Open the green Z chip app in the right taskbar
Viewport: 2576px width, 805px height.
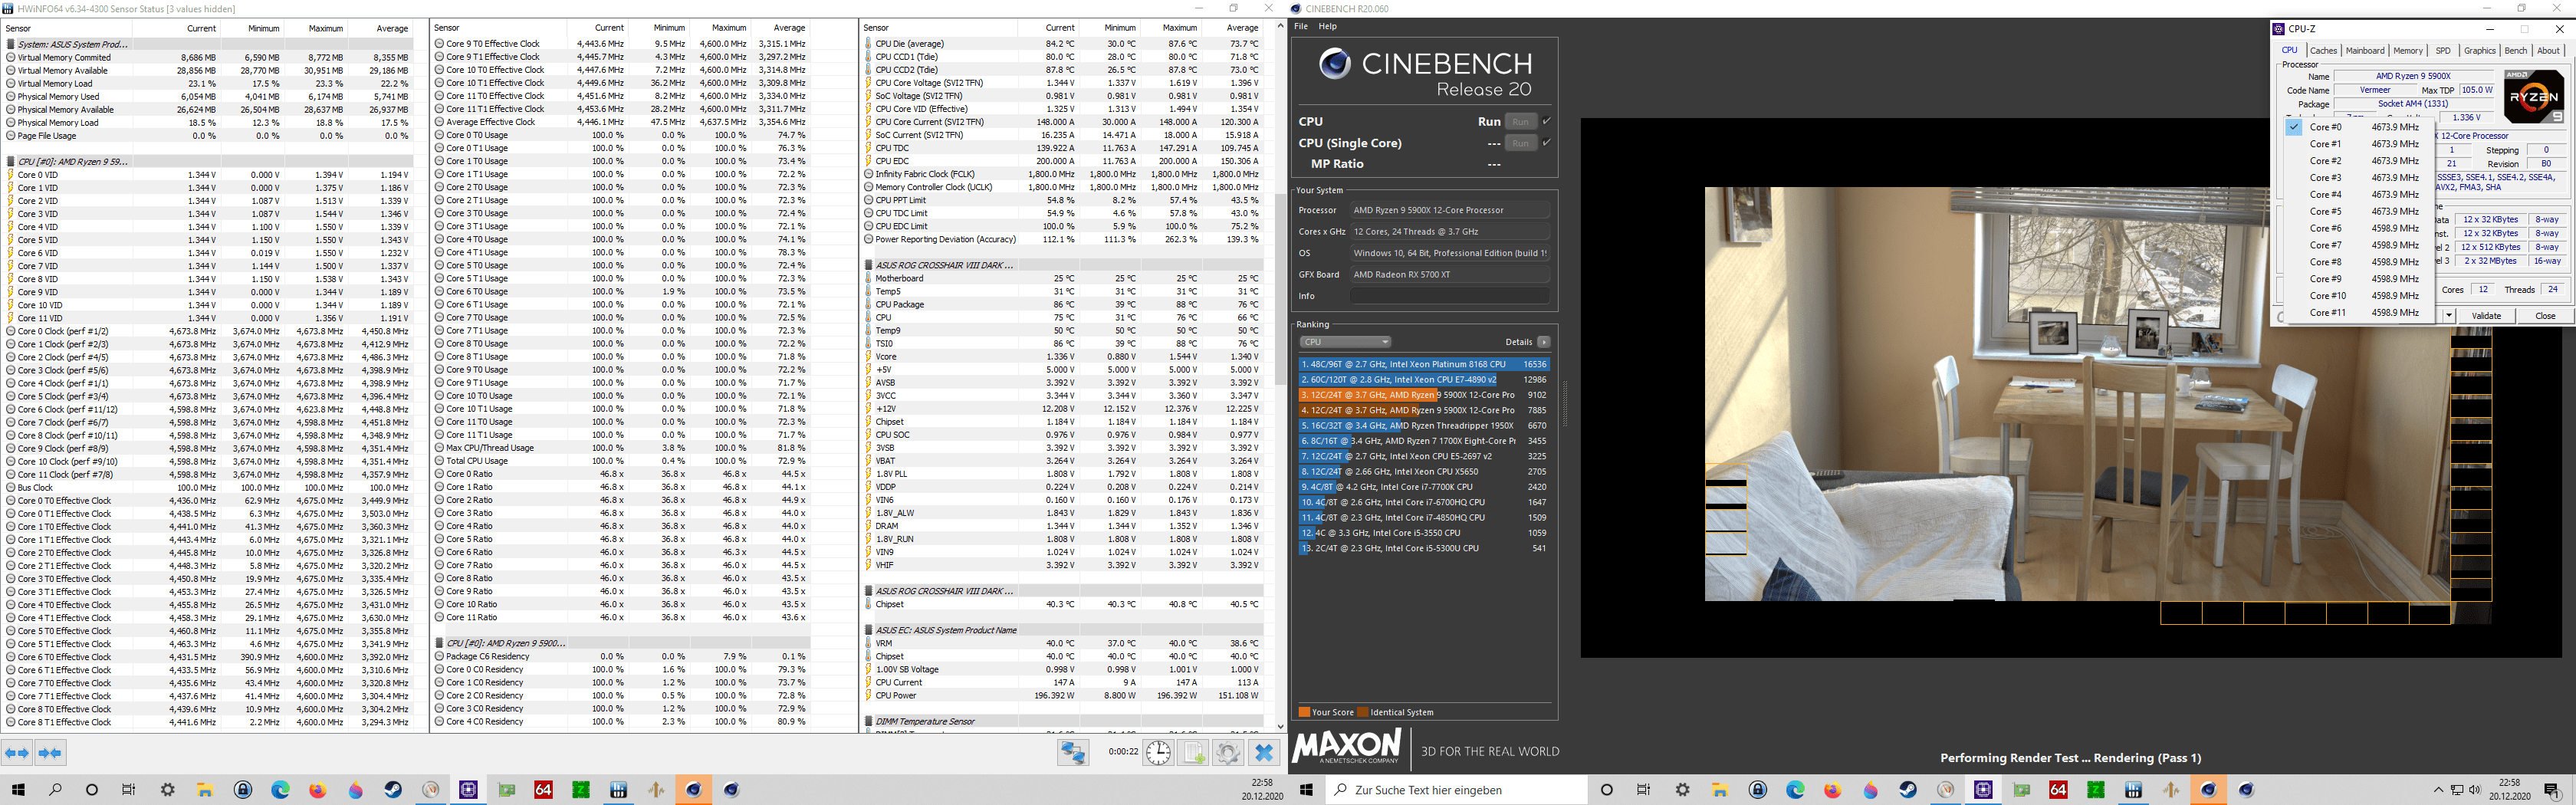[2096, 790]
